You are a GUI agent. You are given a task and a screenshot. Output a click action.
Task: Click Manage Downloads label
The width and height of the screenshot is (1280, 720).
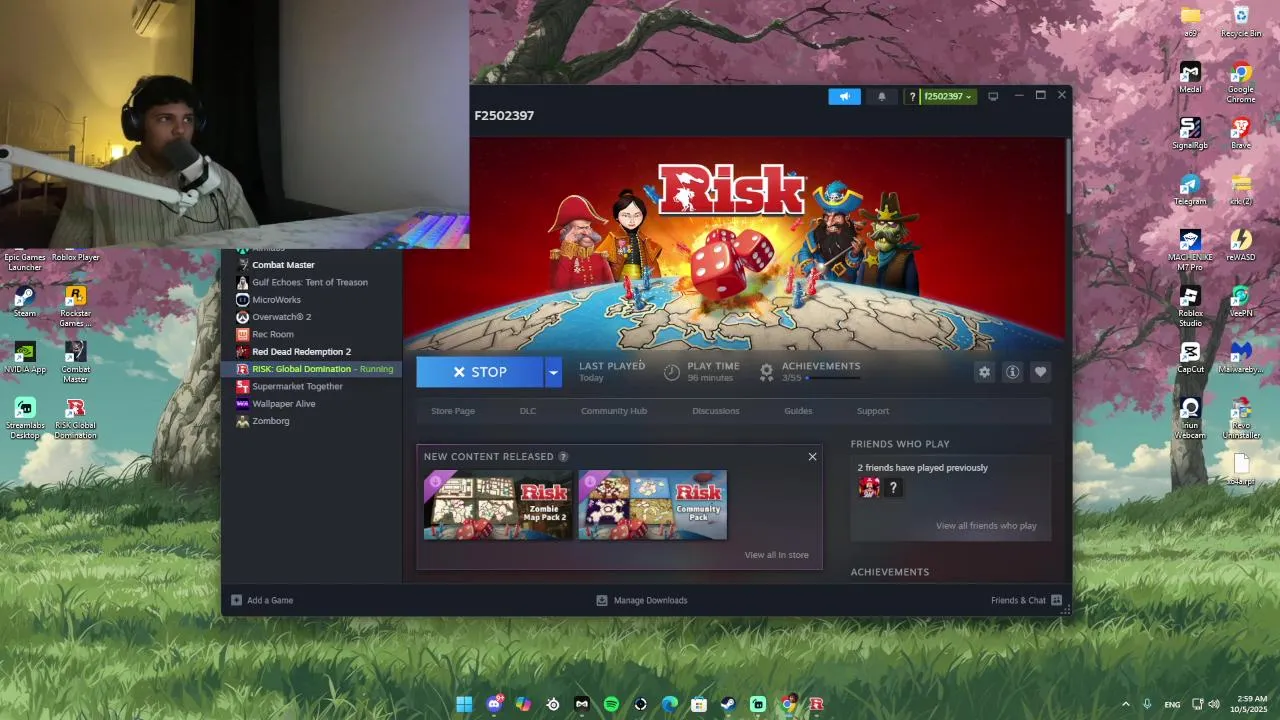[651, 600]
